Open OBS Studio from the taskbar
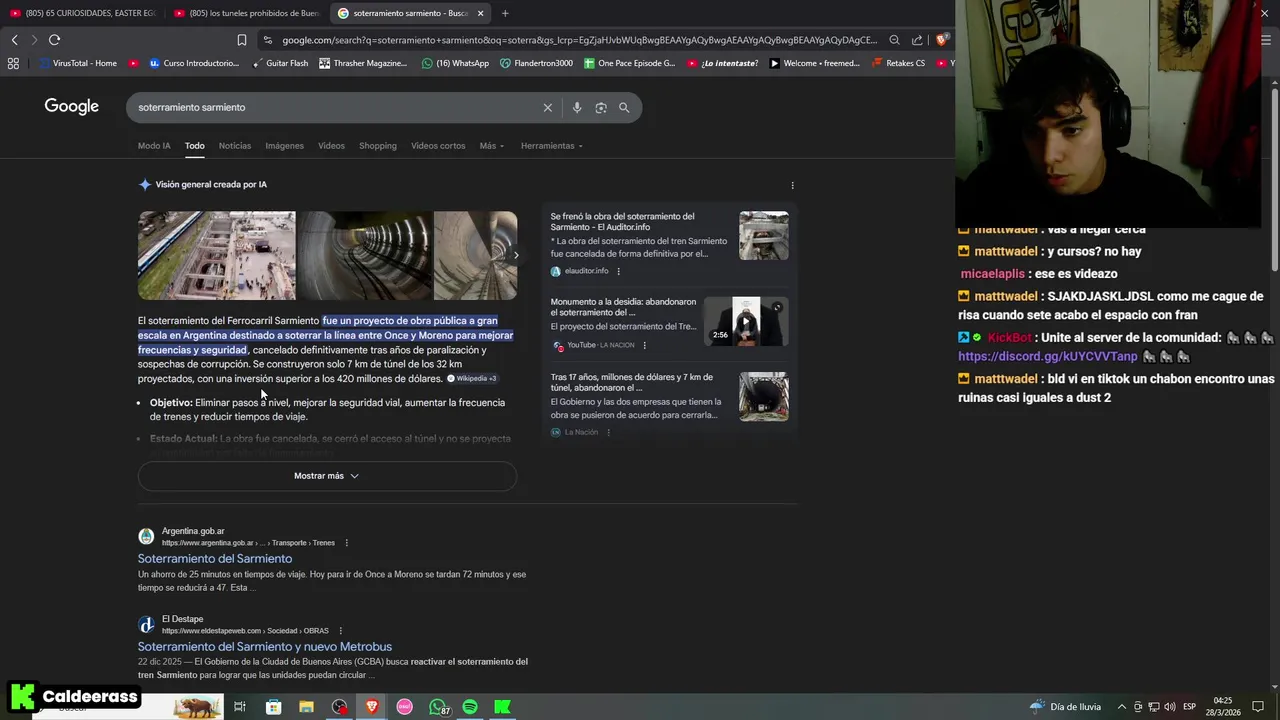The image size is (1280, 720). coord(340,707)
